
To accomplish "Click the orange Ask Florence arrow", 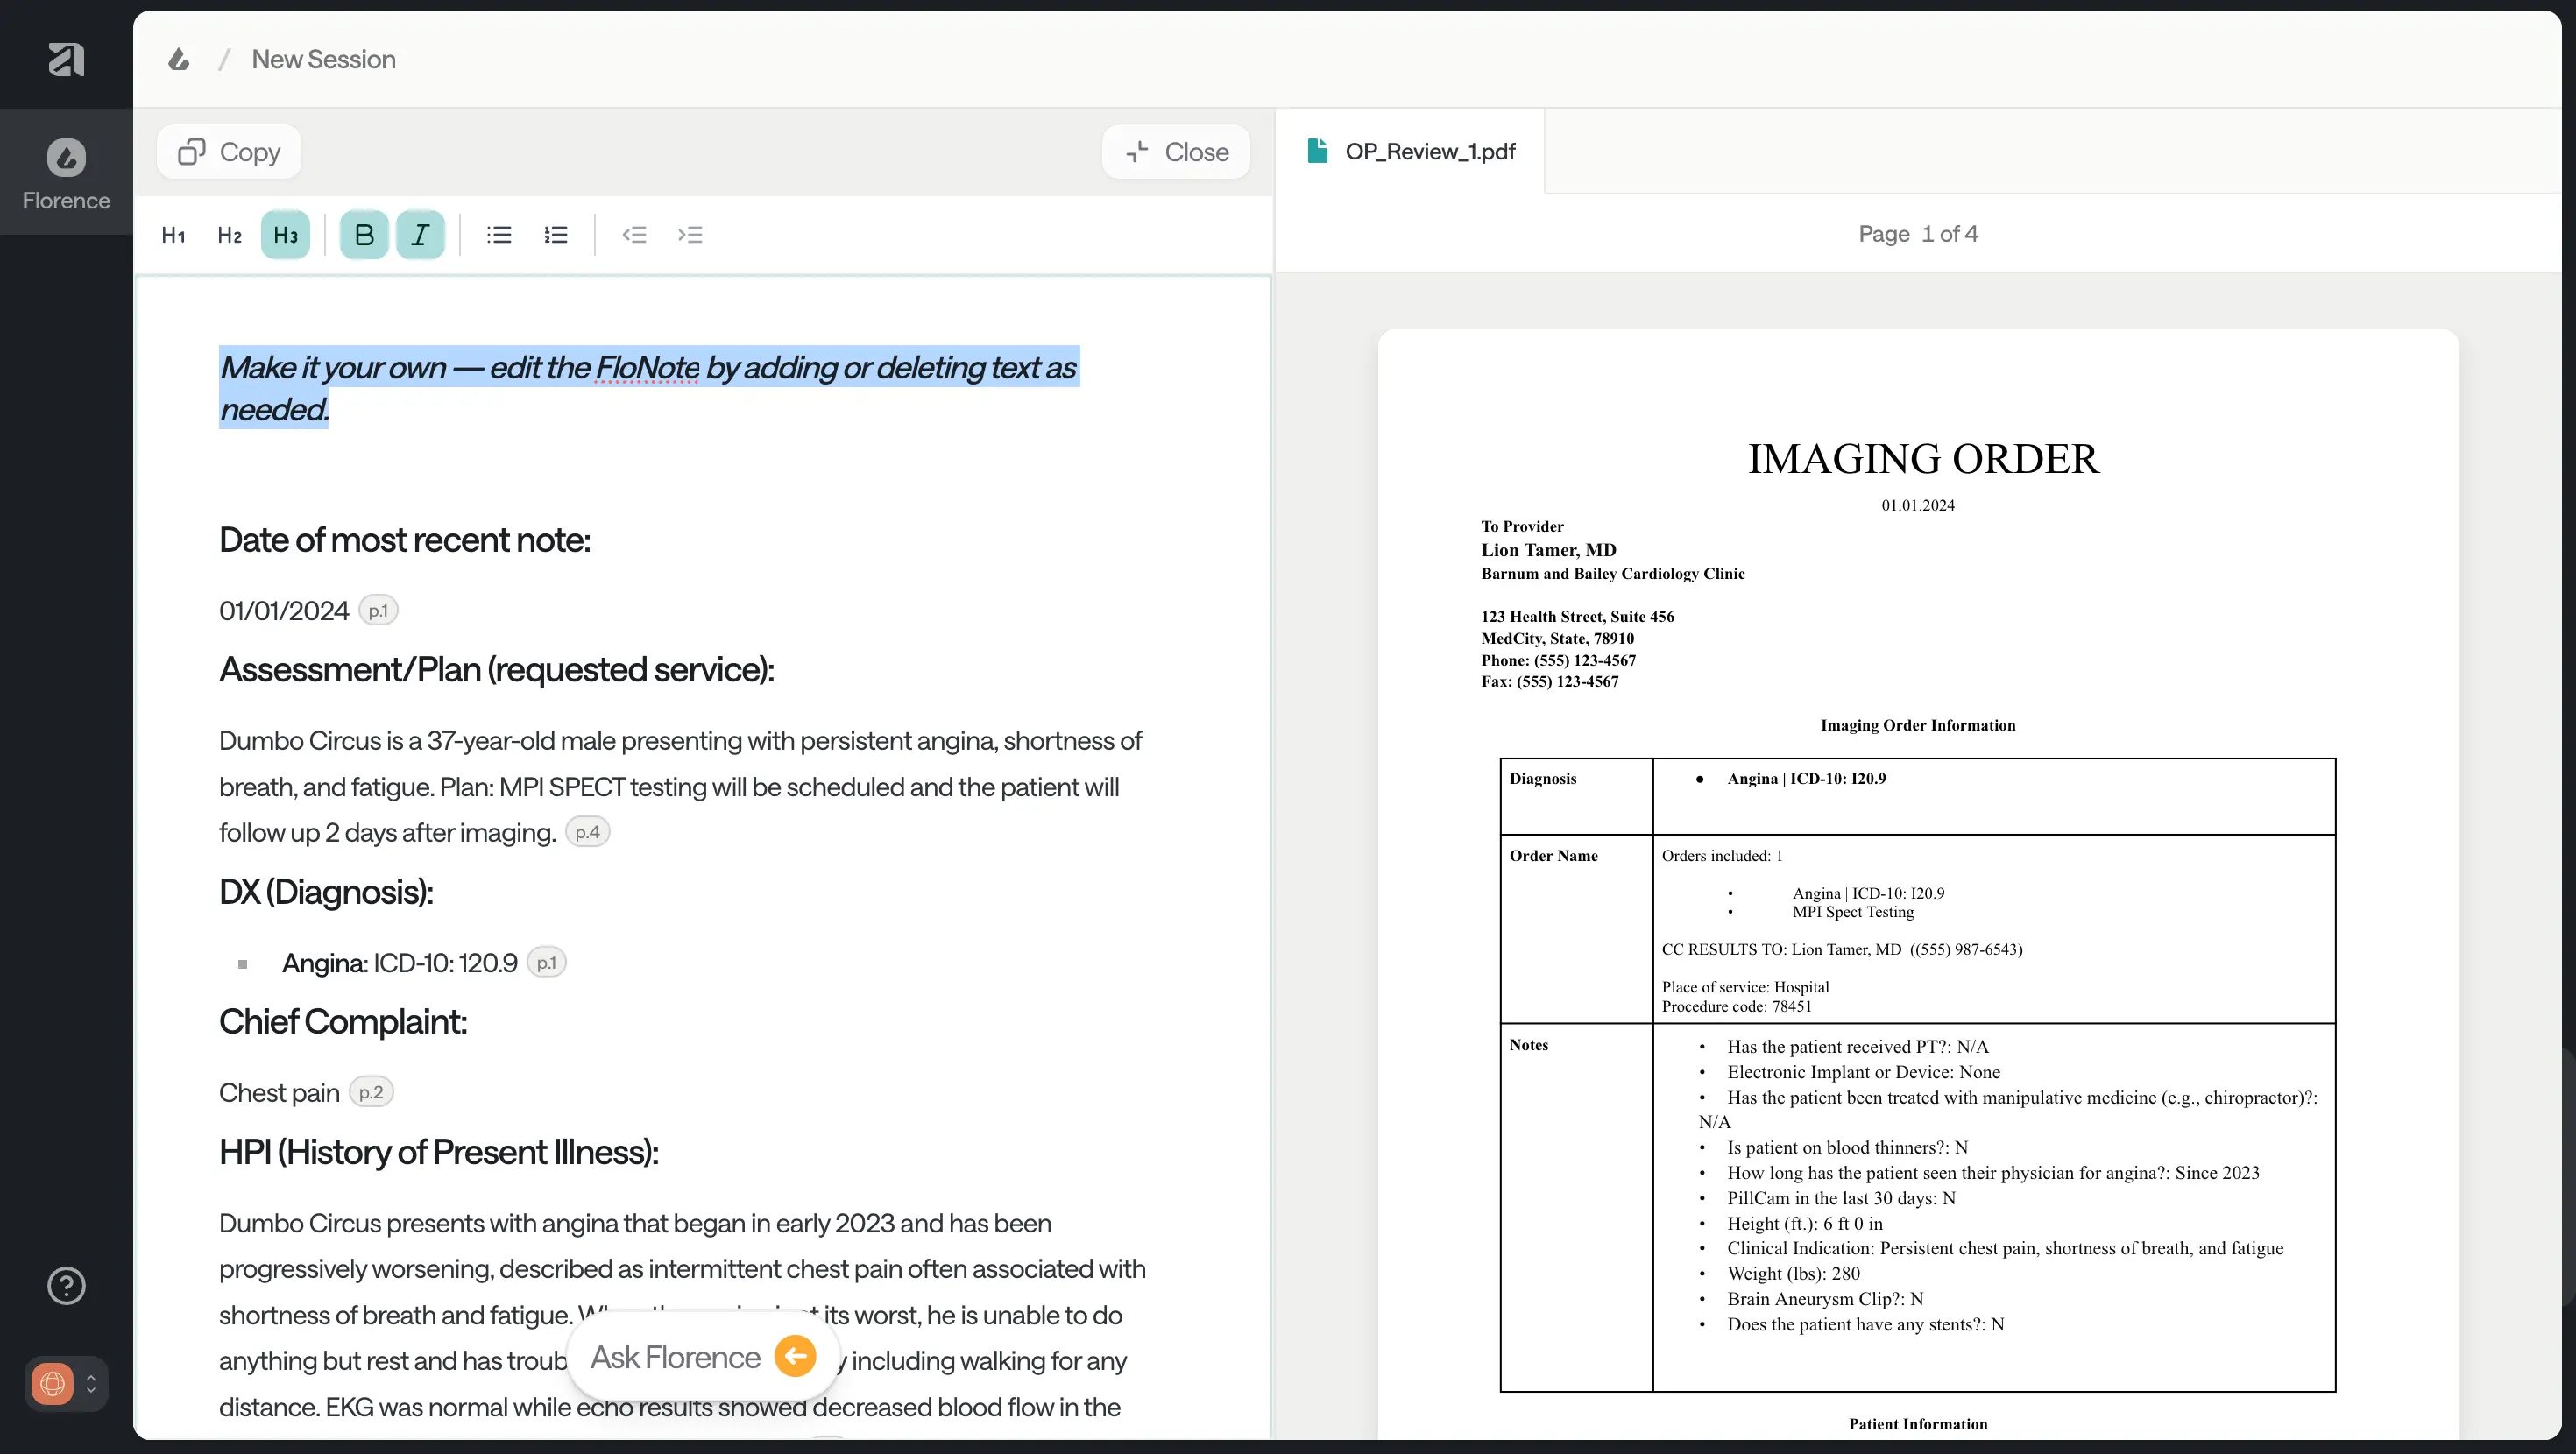I will coord(796,1356).
